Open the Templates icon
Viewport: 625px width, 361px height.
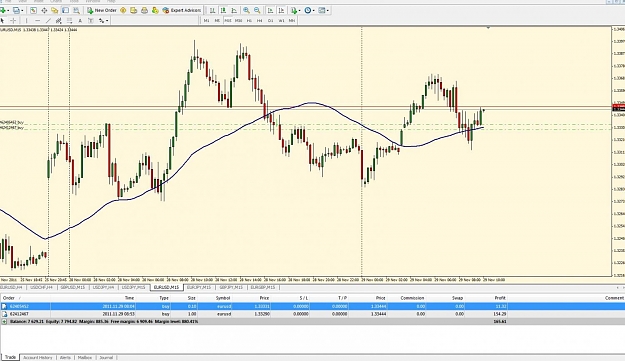pyautogui.click(x=322, y=10)
